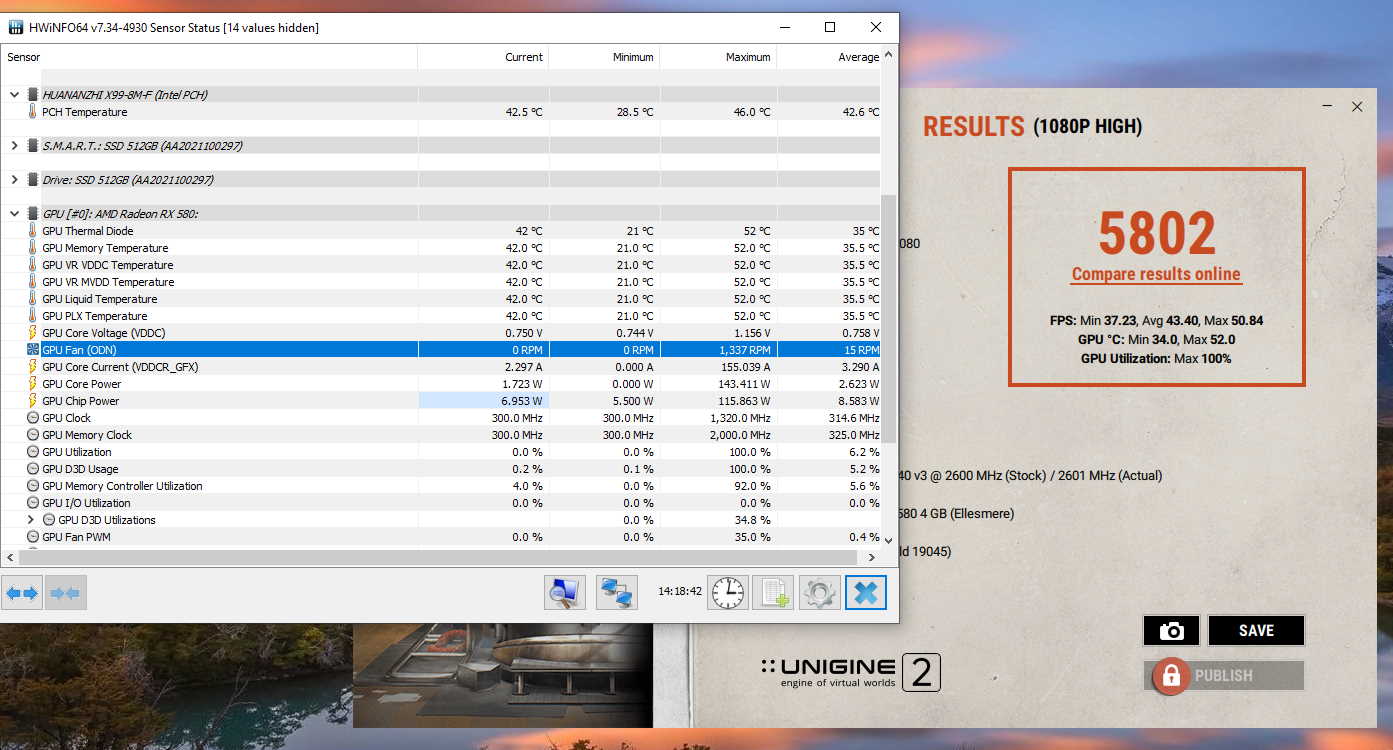Expand the Drive: SSD 512GB group
The image size is (1393, 750).
point(14,180)
